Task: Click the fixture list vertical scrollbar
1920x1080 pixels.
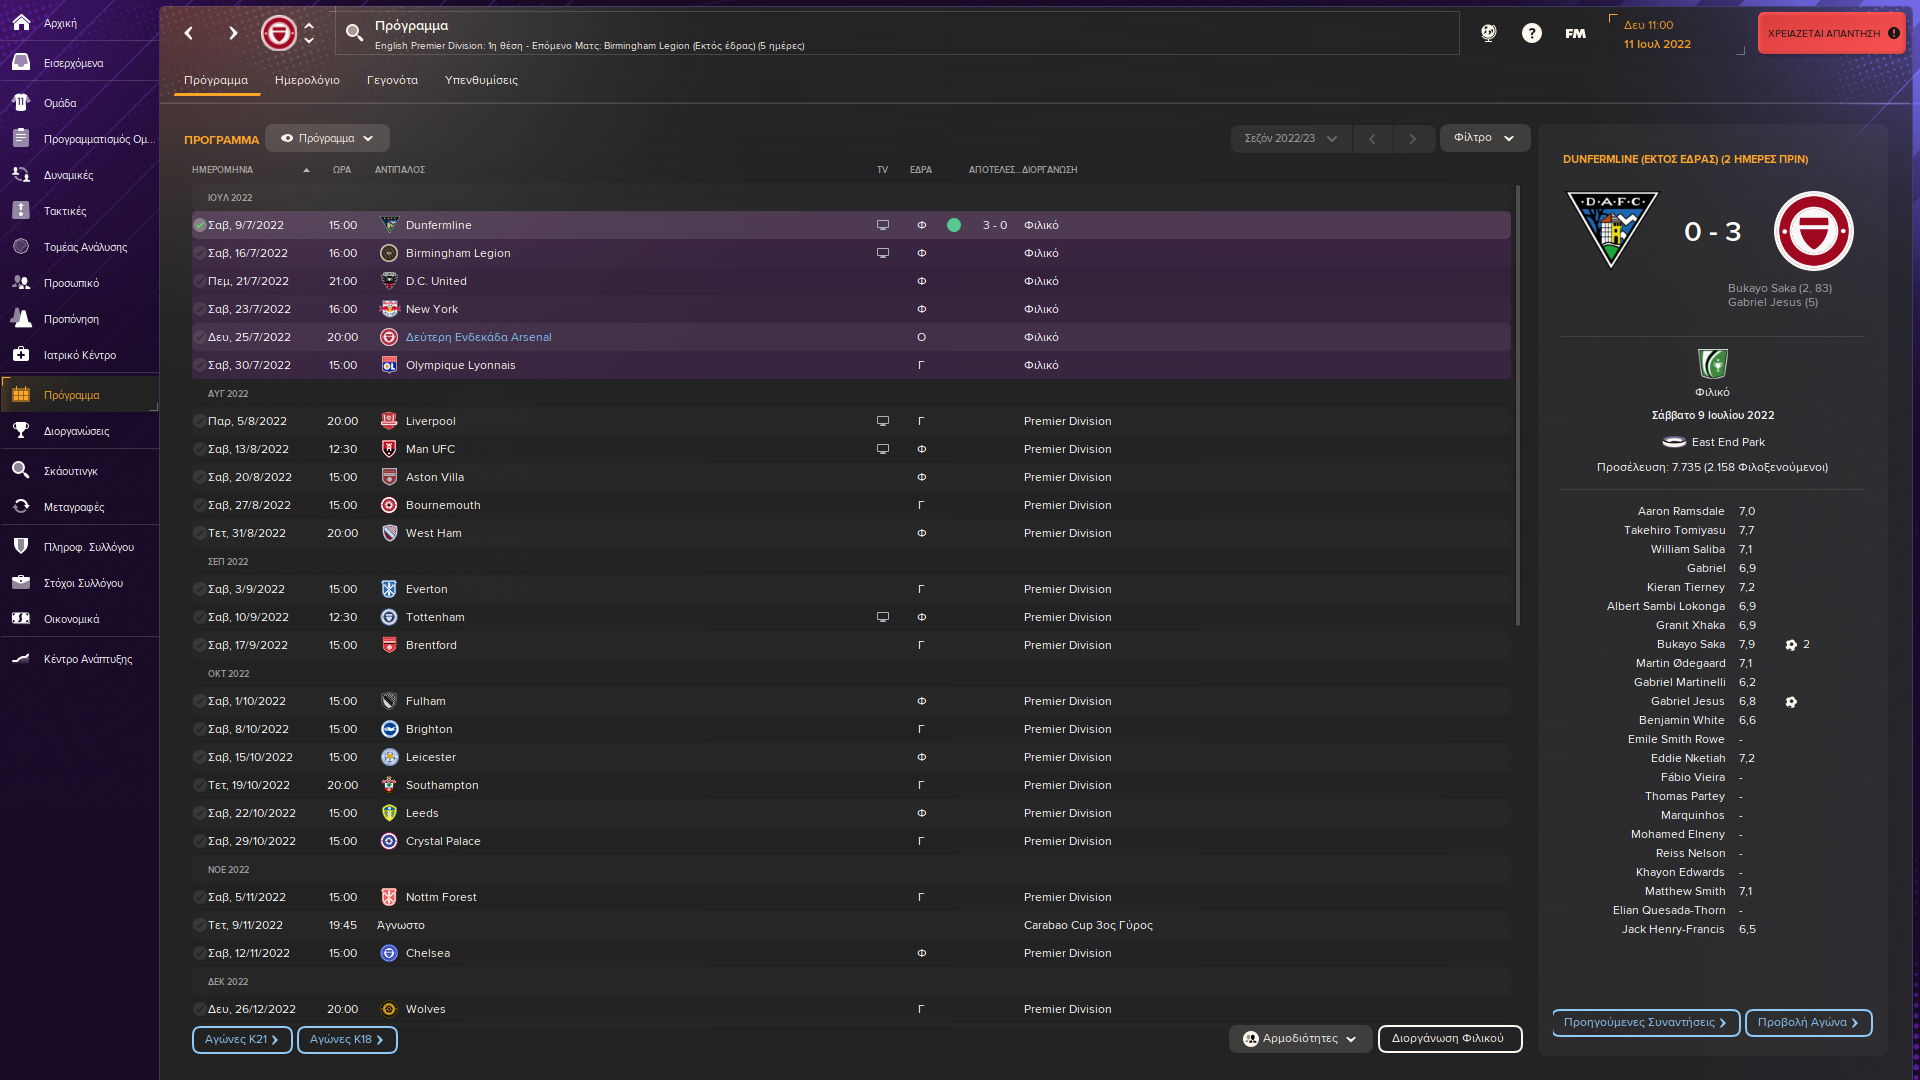Action: (1517, 405)
